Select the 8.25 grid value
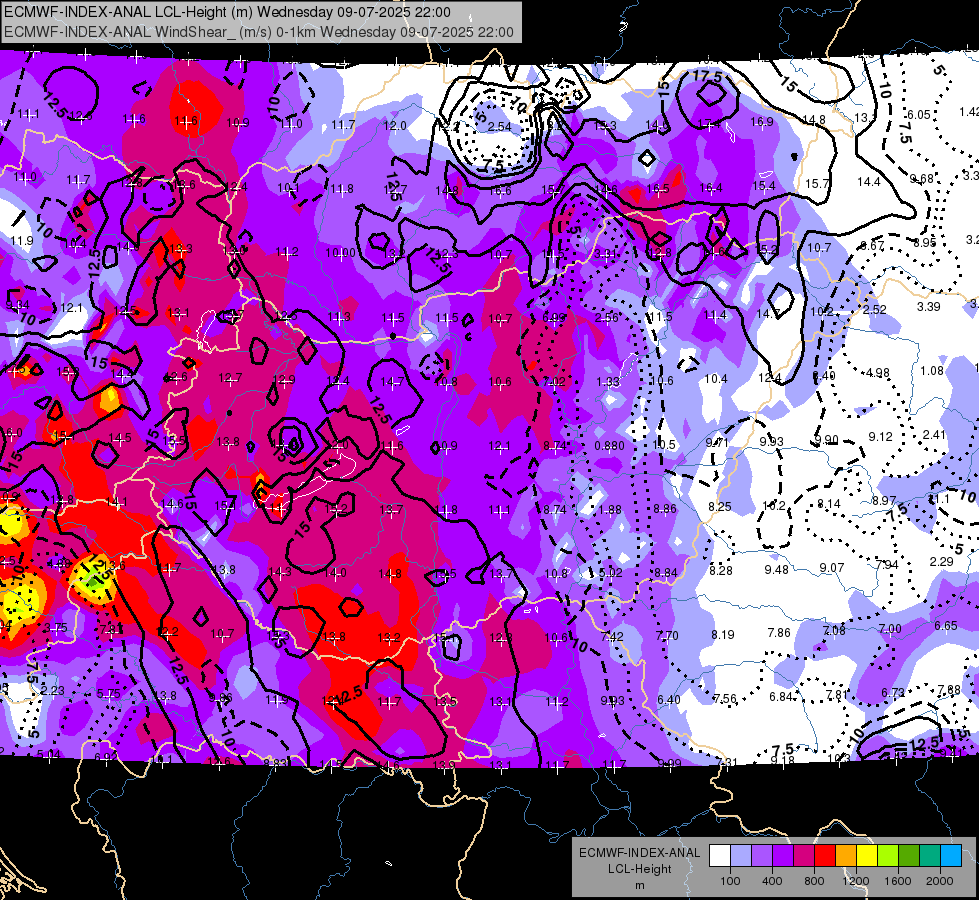The height and width of the screenshot is (900, 979). point(720,507)
